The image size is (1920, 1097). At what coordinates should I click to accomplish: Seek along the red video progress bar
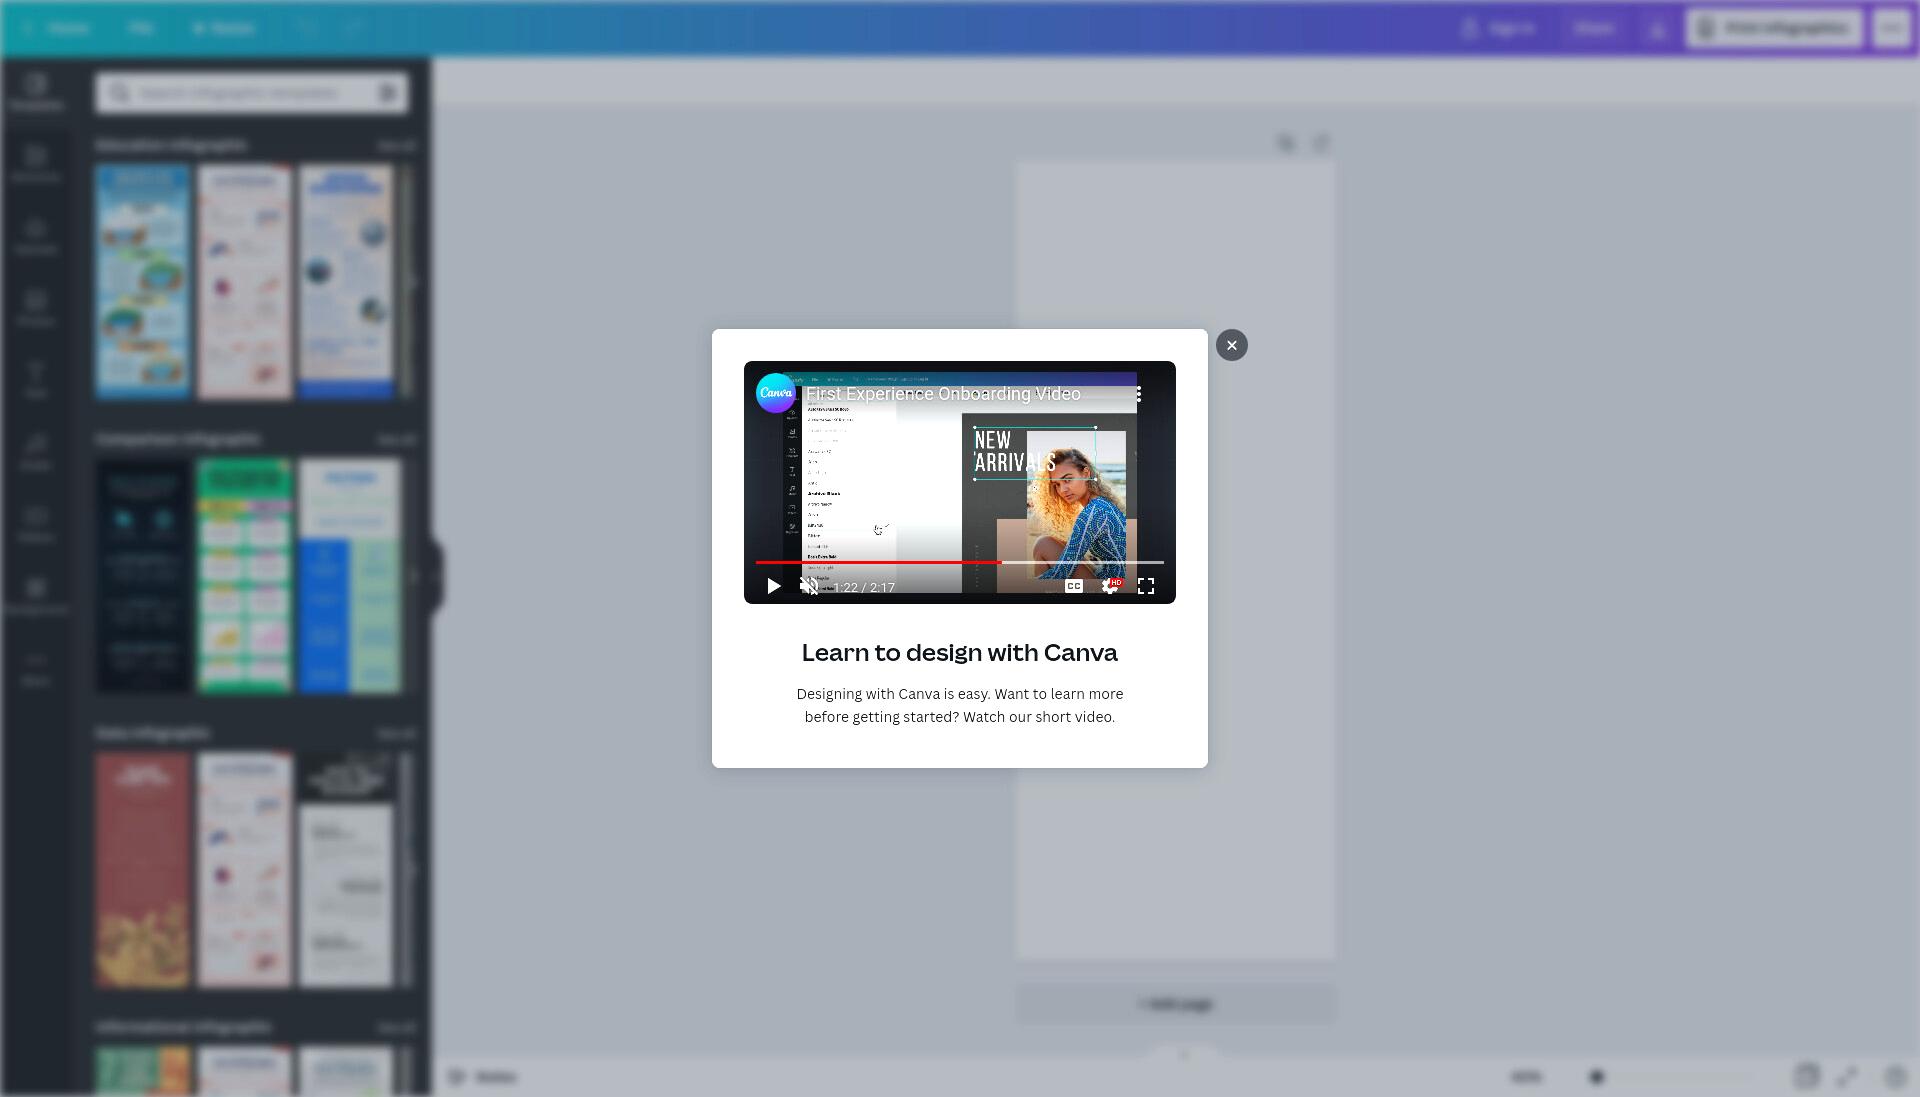(x=959, y=562)
